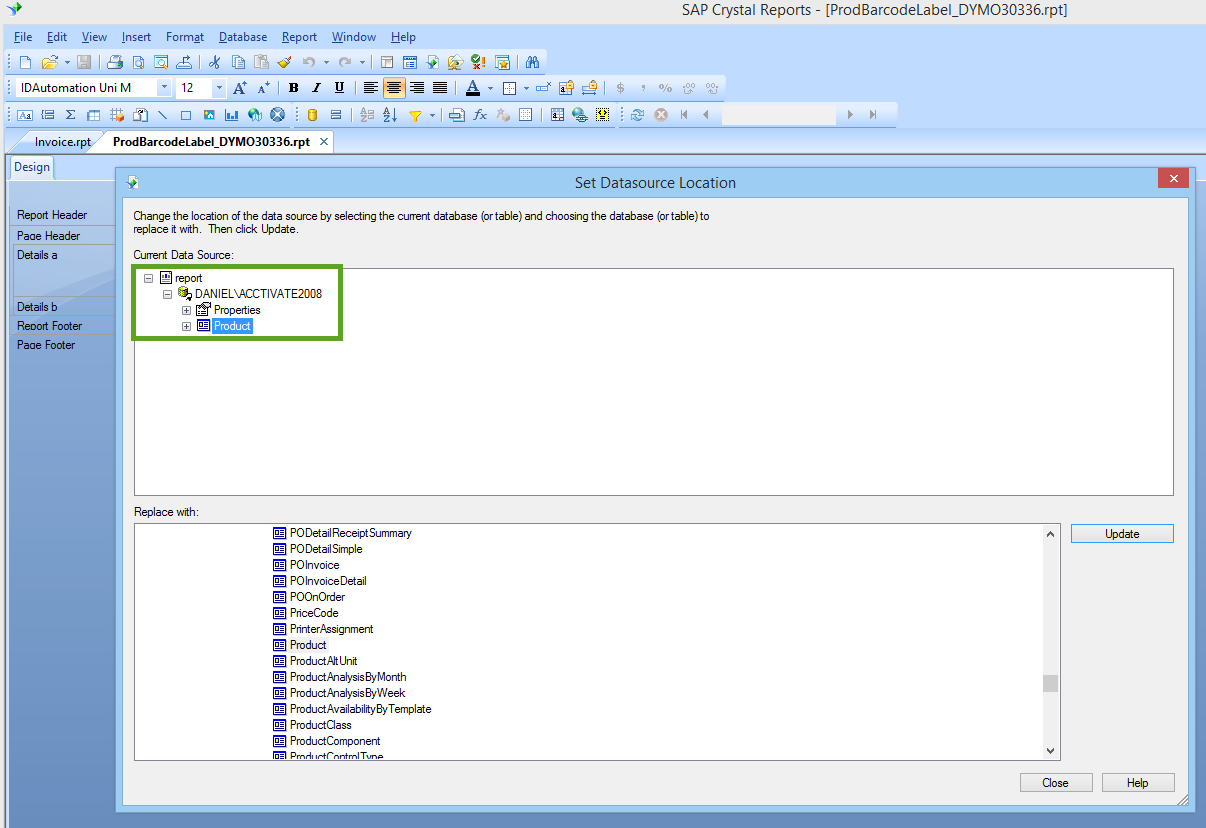The height and width of the screenshot is (828, 1206).
Task: Click the Insert Map globe icon
Action: [x=255, y=115]
